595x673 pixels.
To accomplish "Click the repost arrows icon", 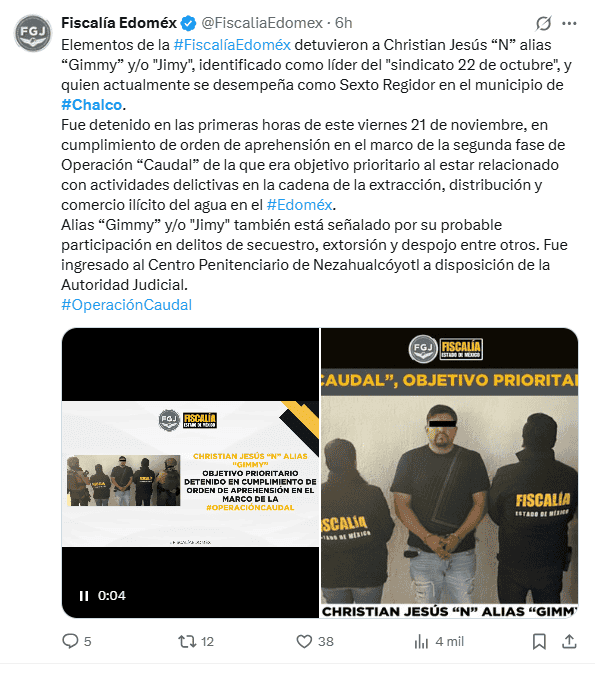I will click(x=187, y=642).
